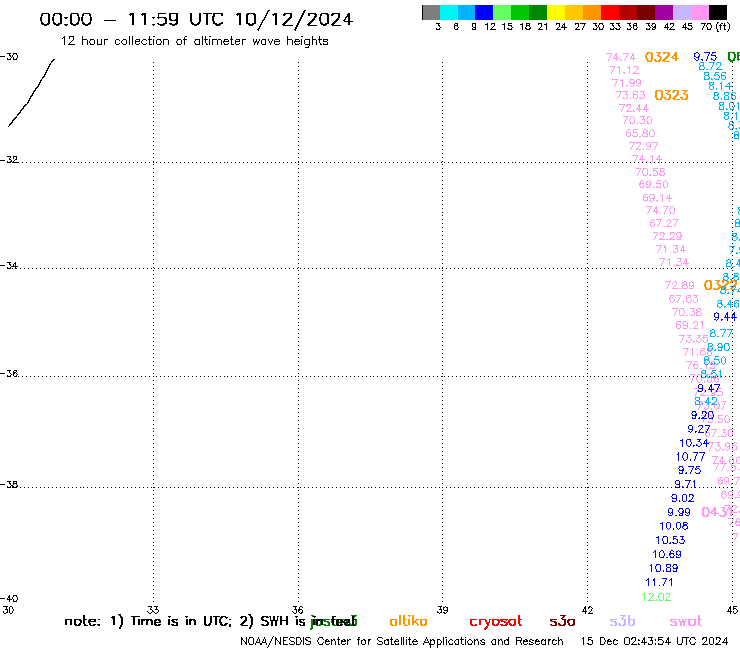
Task: Click the pink value 71.12
Action: (x=624, y=70)
